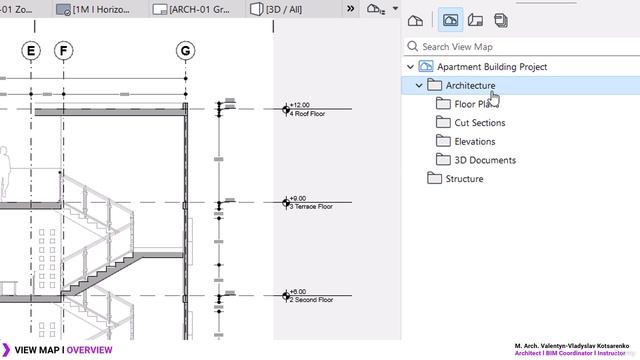Open Publisher Sets navigator icon
Viewport: 640px width, 360px height.
(501, 20)
